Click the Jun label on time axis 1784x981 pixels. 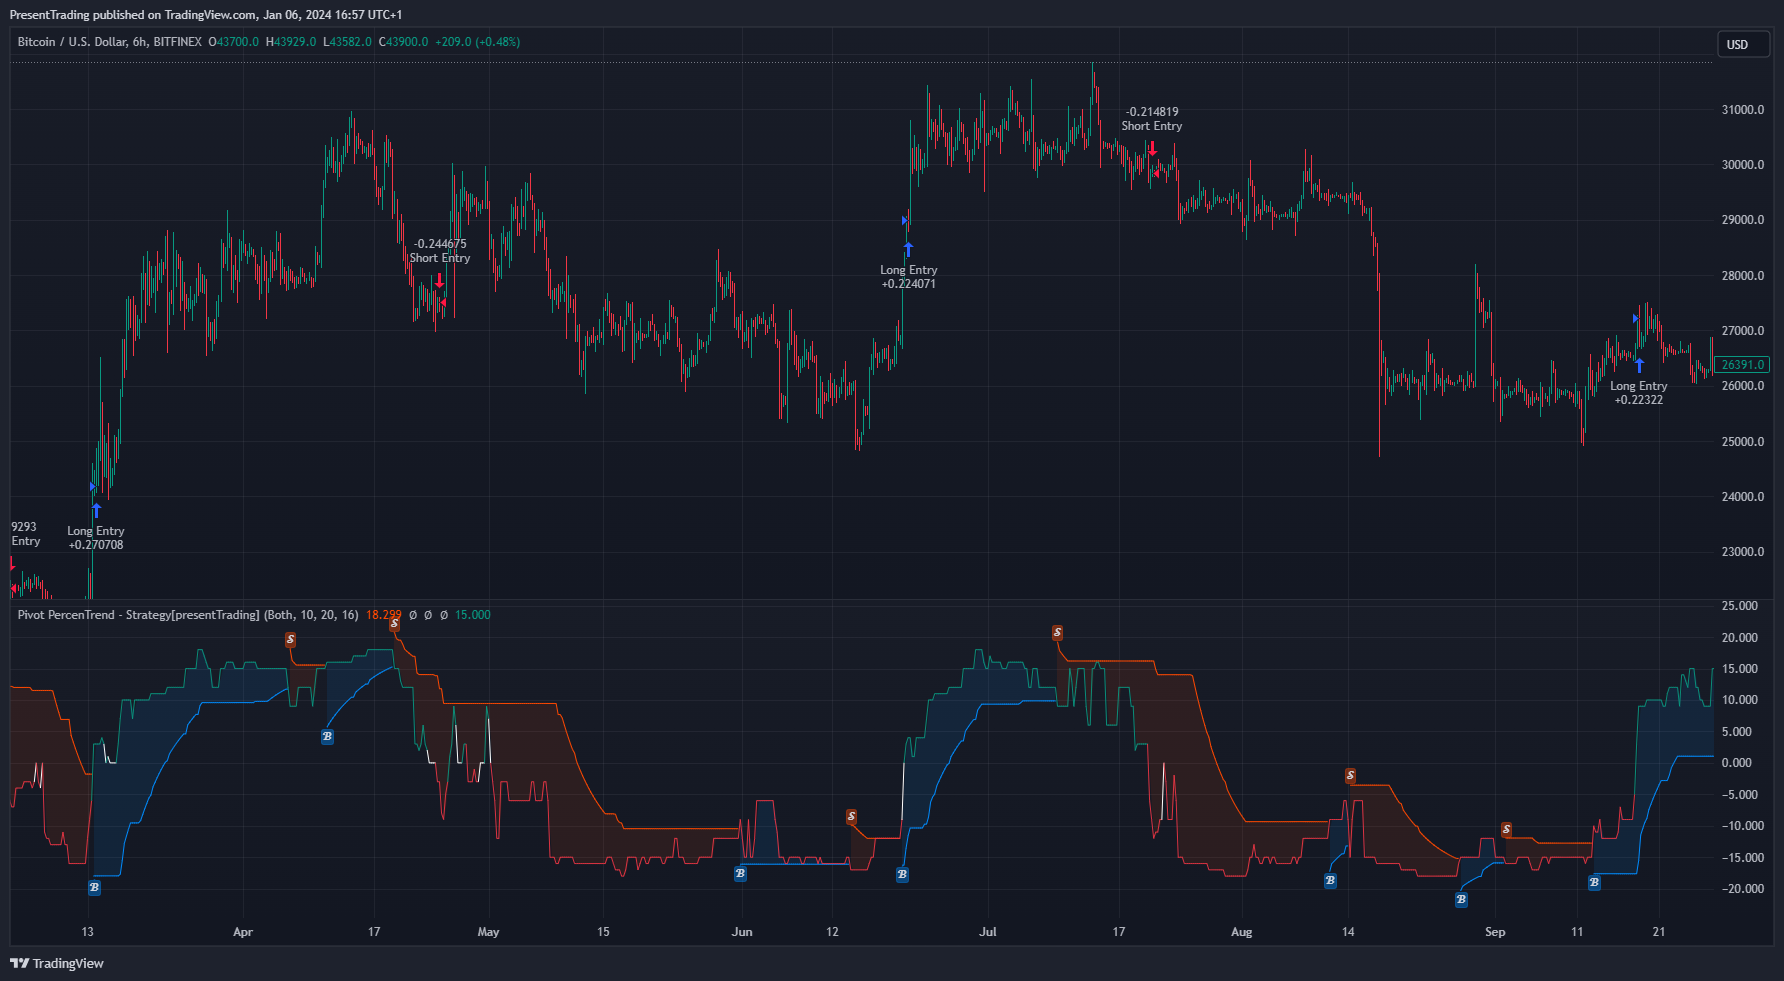tap(742, 932)
